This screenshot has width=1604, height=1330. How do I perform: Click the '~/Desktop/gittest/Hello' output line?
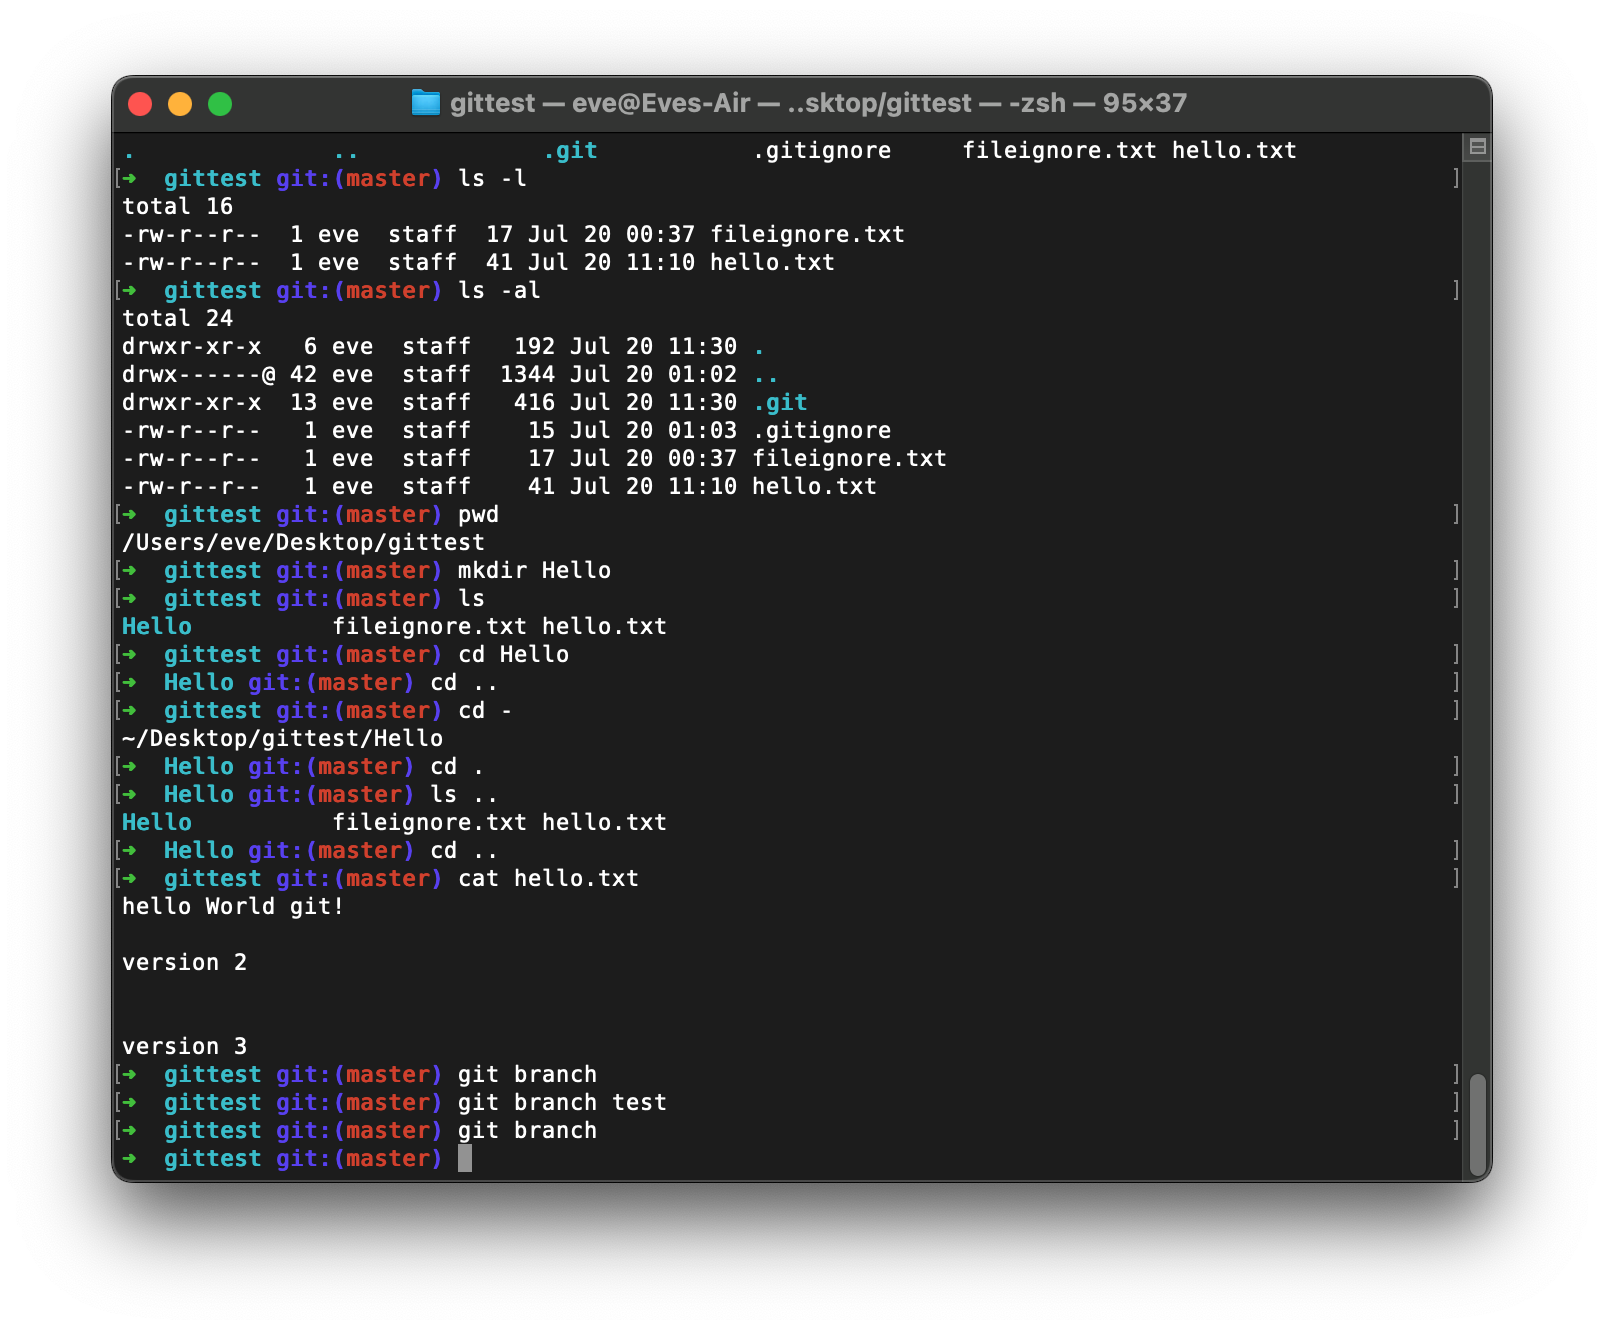coord(282,738)
